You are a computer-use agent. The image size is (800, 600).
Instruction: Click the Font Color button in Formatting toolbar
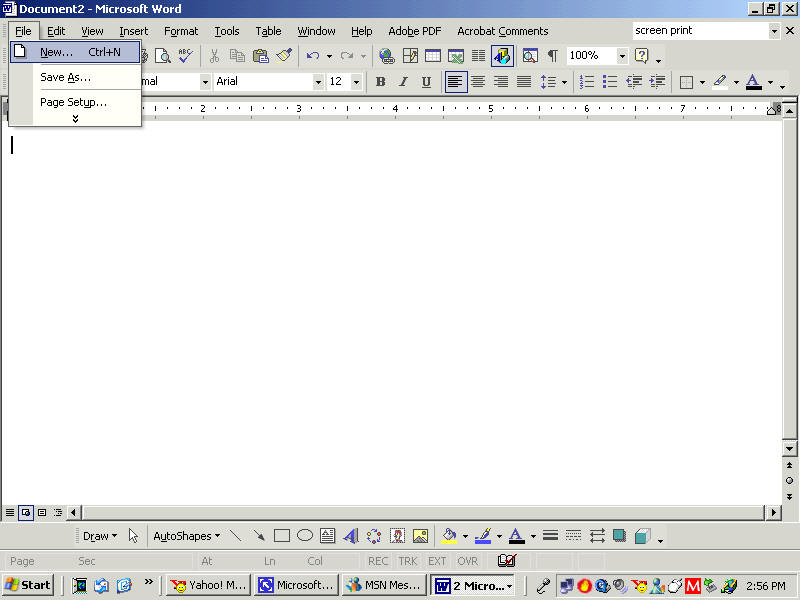pos(754,82)
